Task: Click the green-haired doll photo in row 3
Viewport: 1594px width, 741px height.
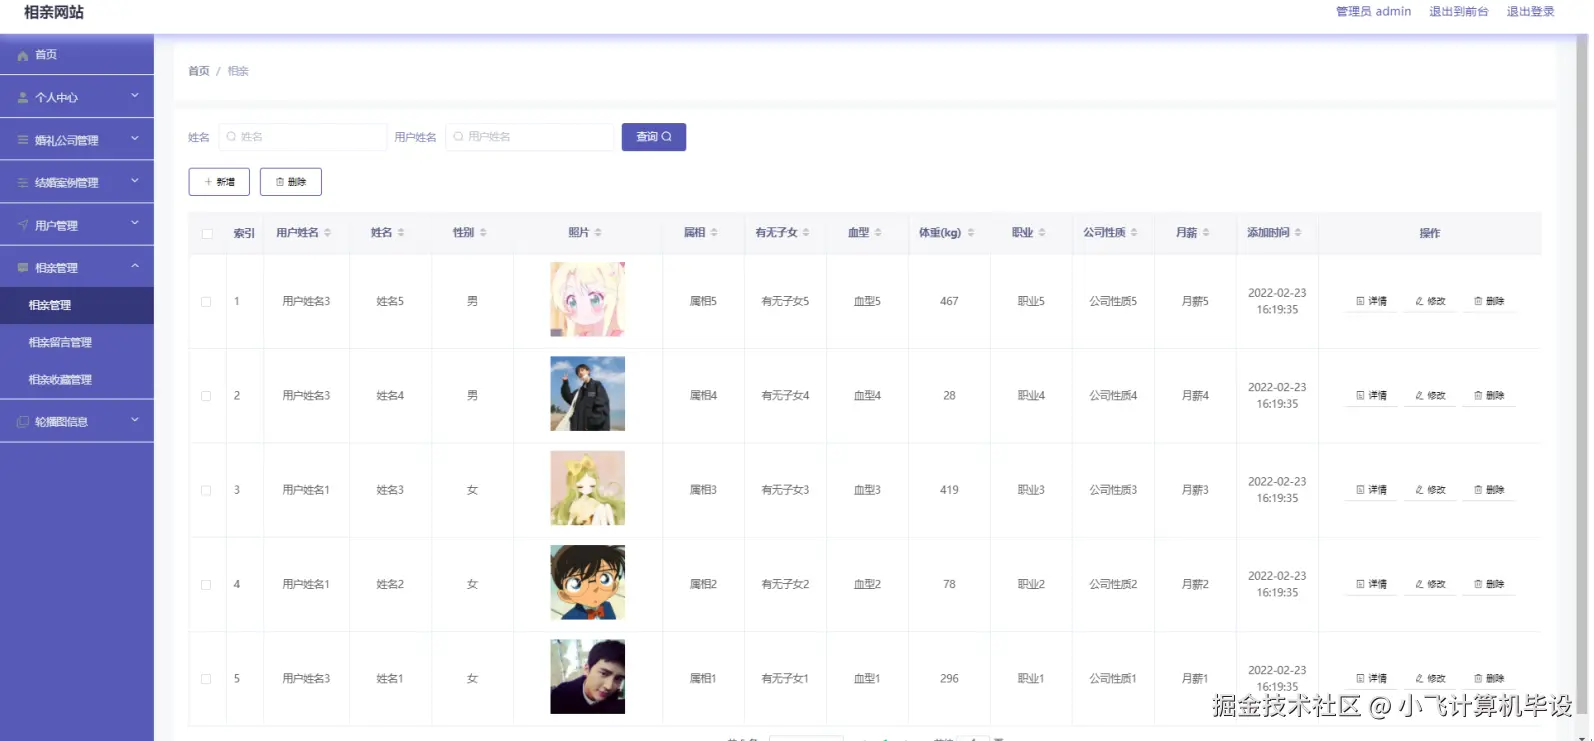Action: [x=588, y=488]
